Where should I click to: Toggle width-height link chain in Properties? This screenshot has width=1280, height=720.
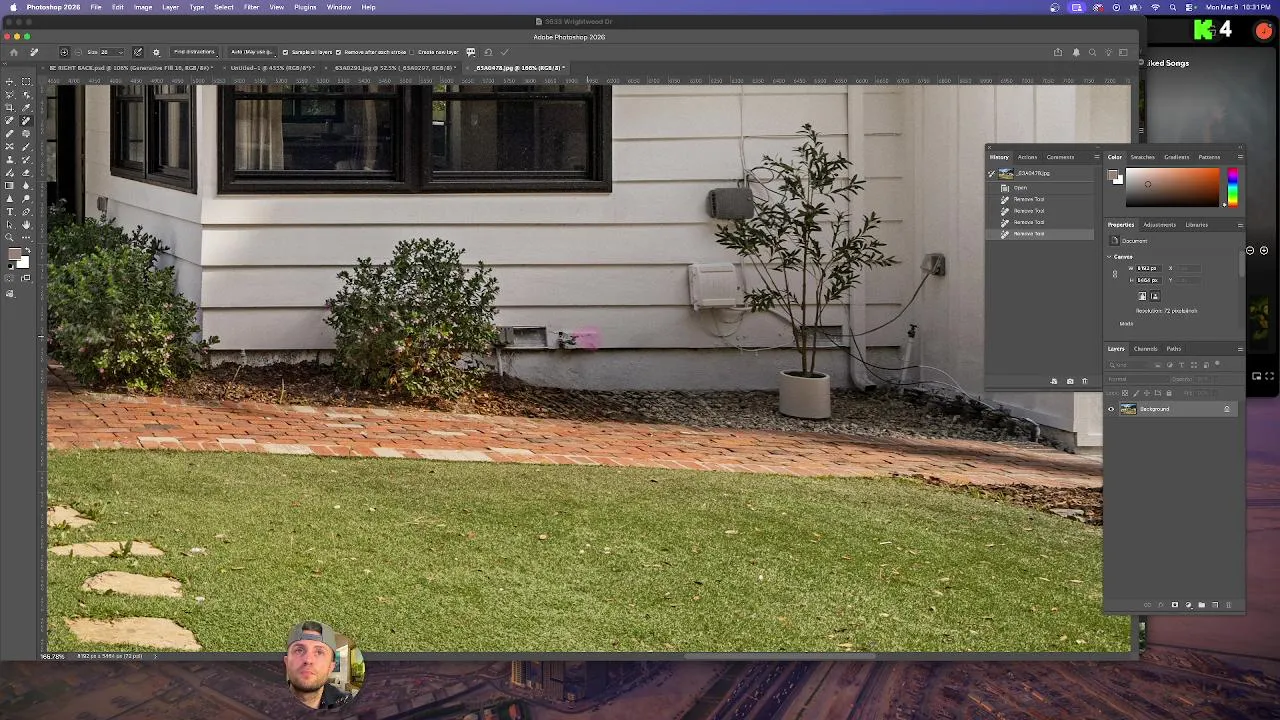click(x=1115, y=274)
